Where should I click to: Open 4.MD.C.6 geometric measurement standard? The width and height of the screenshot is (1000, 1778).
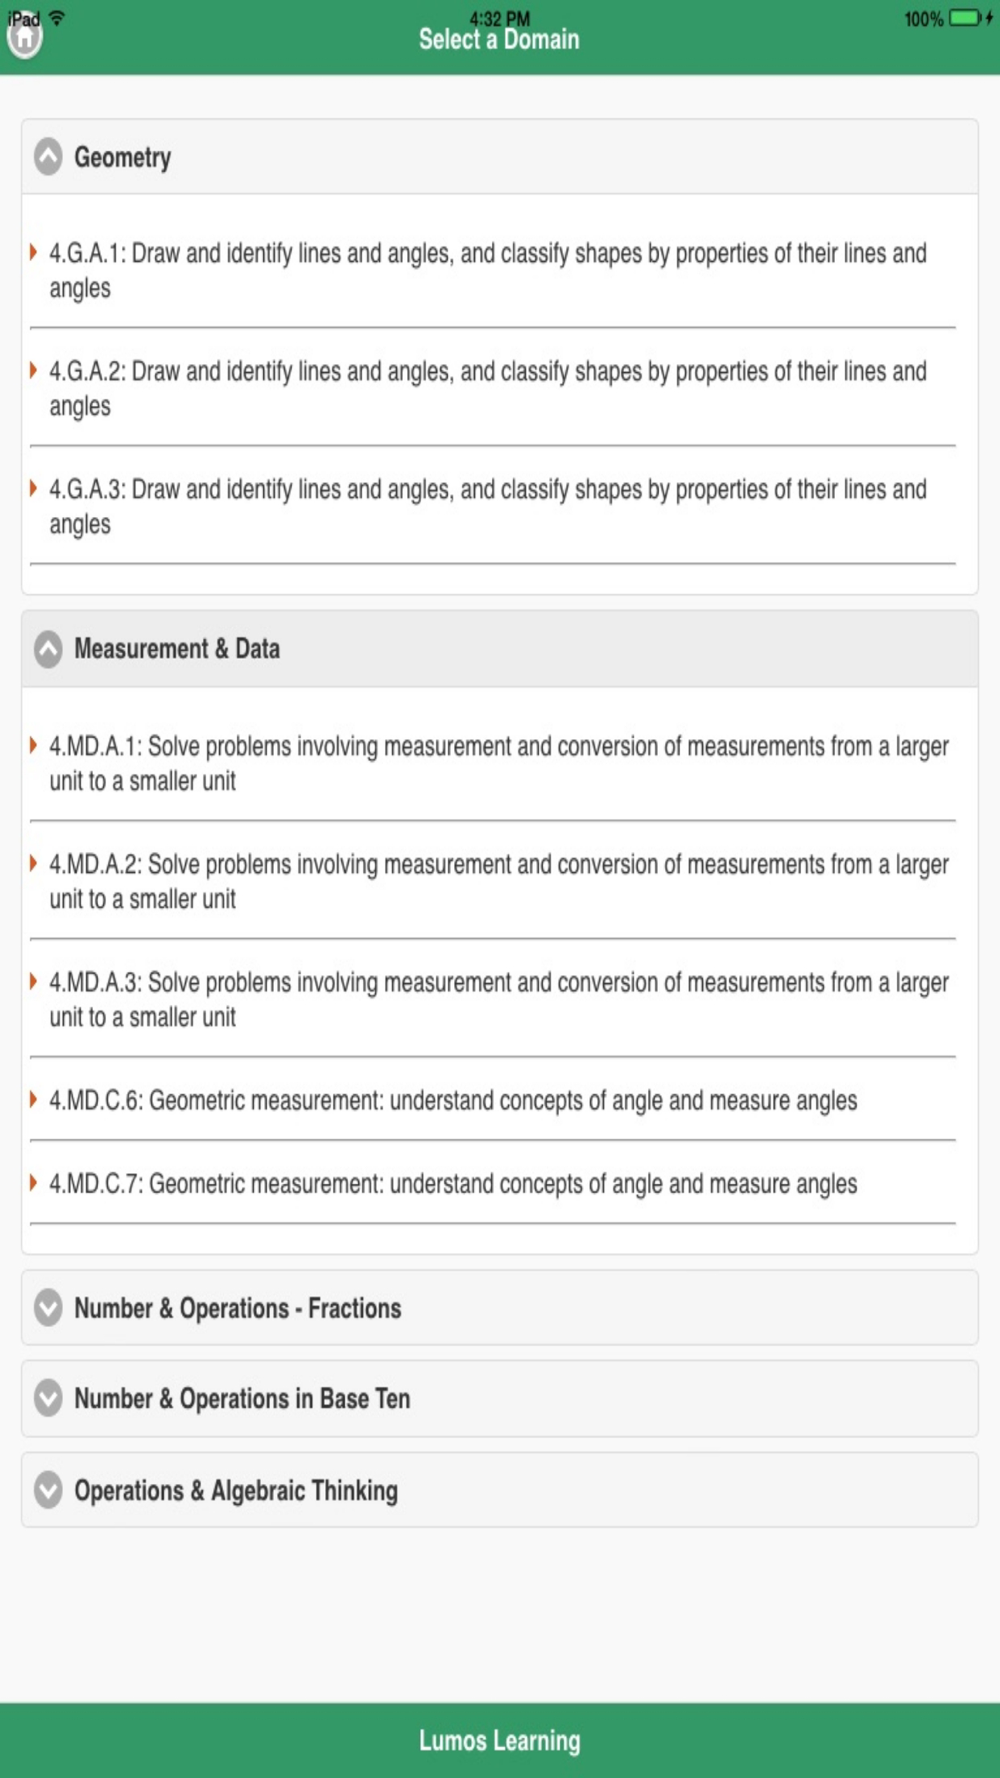coord(453,1100)
